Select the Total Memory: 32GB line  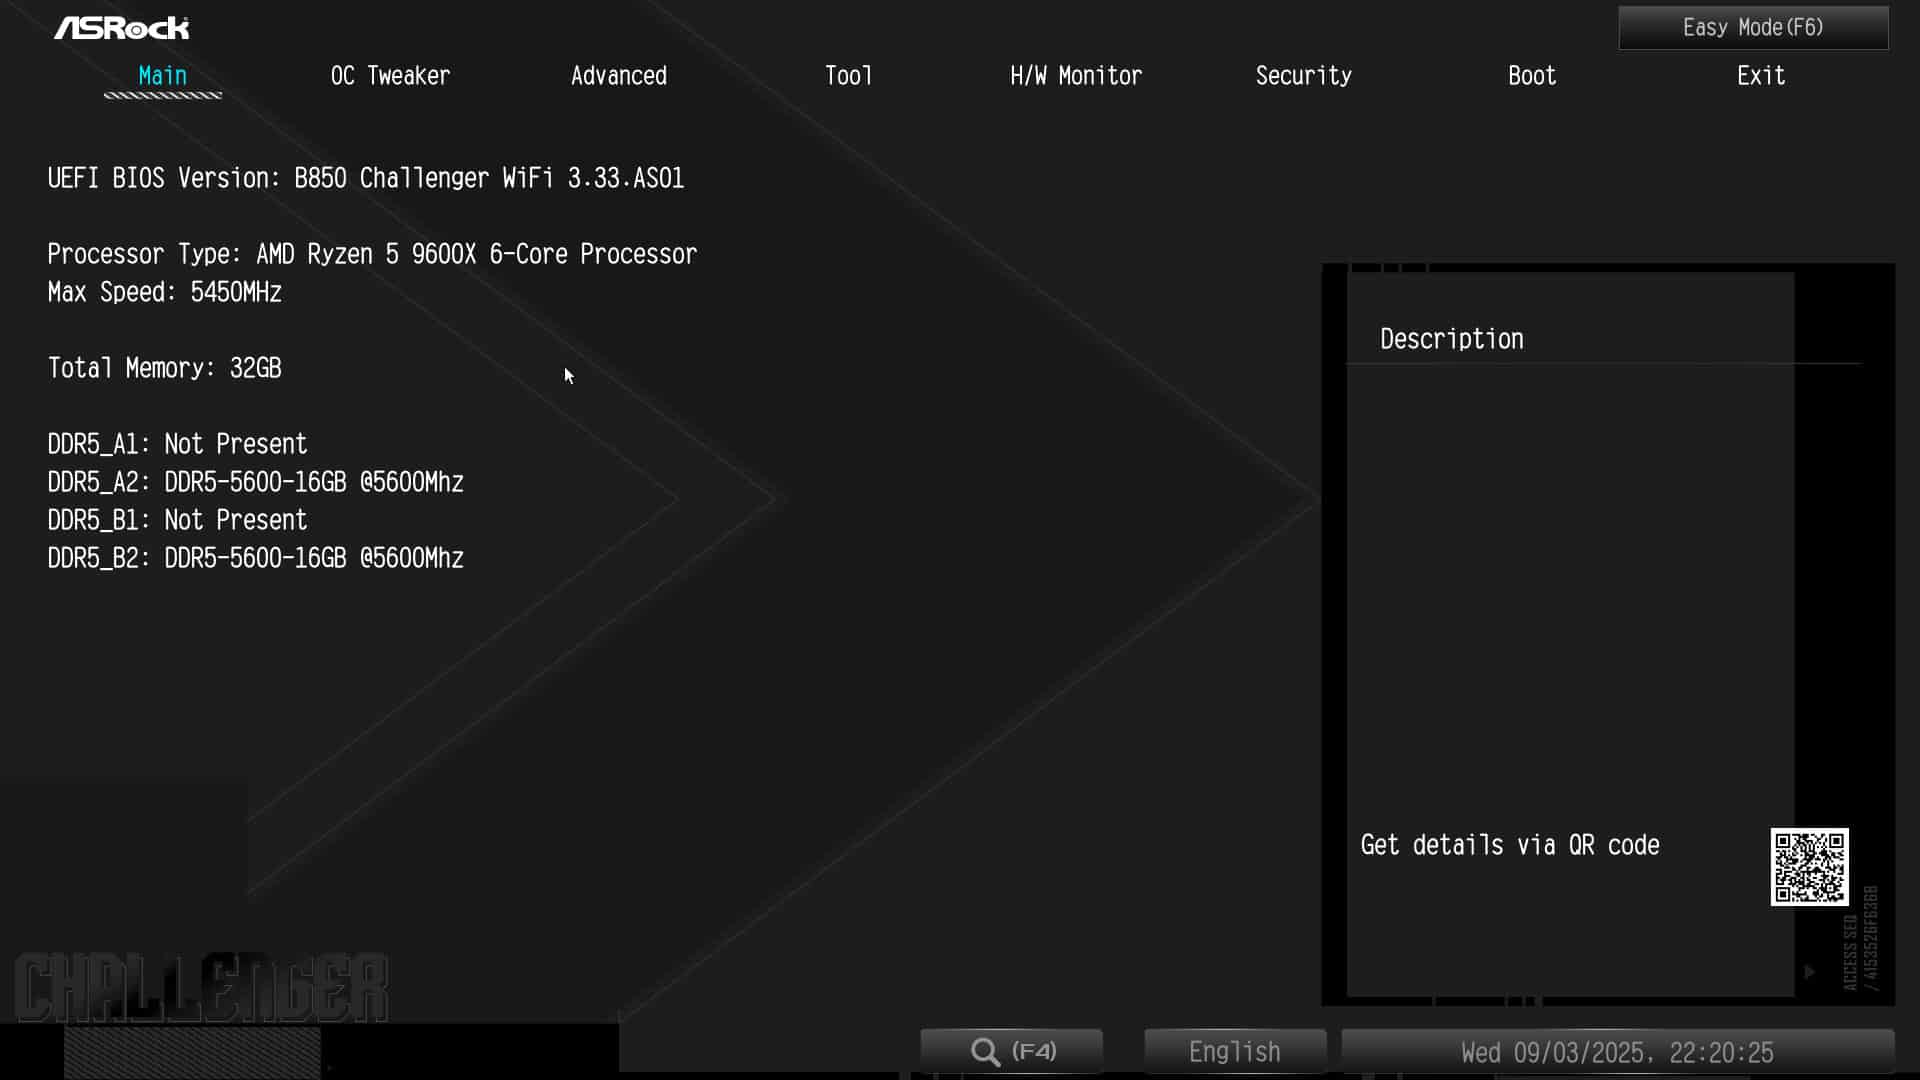(165, 368)
